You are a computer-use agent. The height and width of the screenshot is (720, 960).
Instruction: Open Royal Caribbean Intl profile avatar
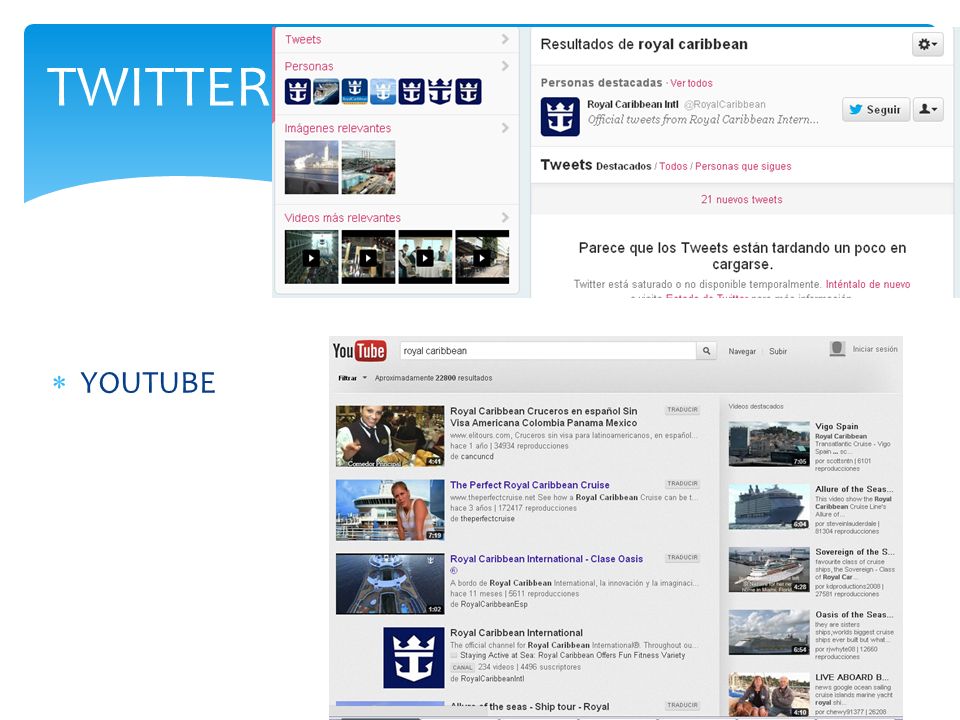point(560,116)
